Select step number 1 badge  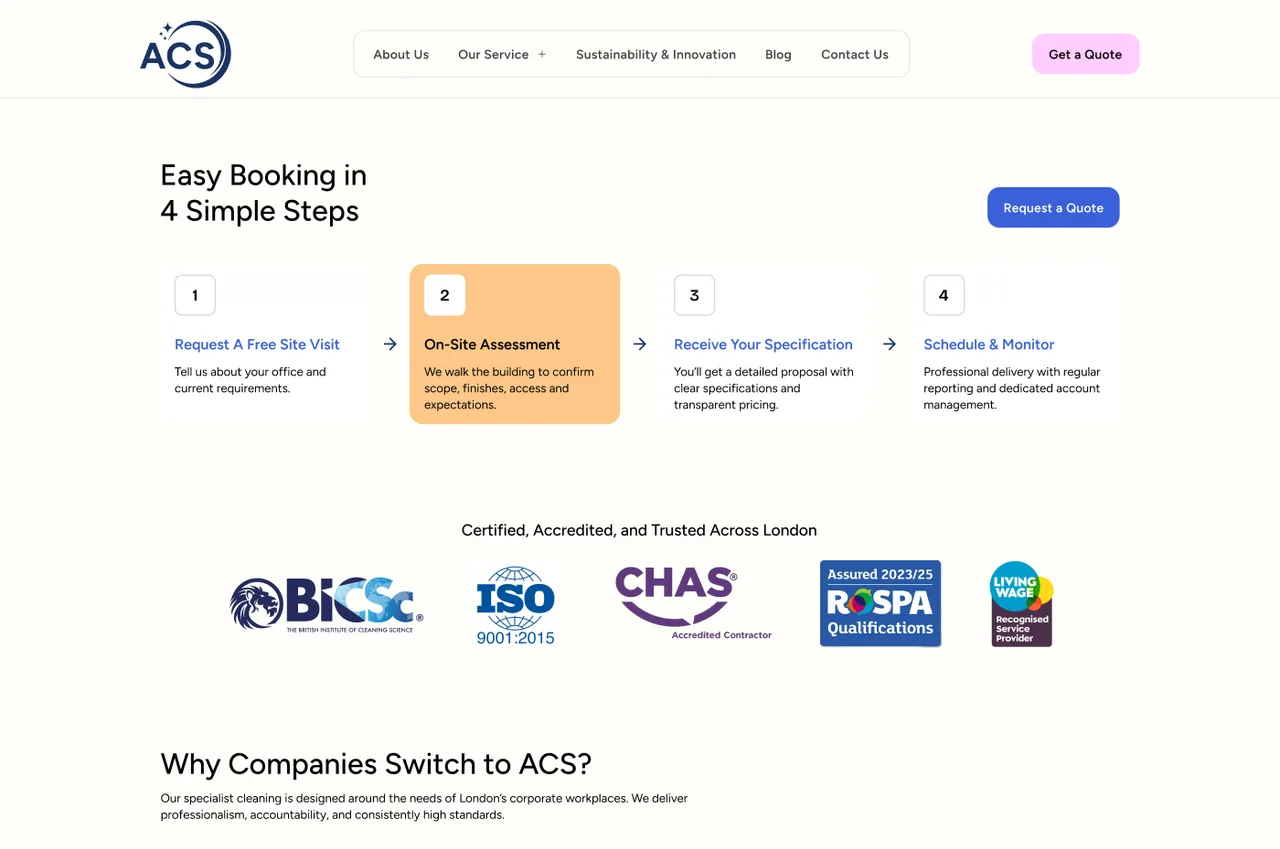(195, 295)
